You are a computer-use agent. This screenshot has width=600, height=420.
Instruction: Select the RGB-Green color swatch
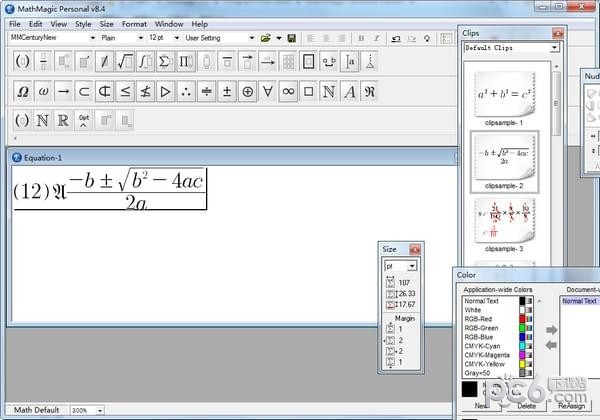point(522,328)
